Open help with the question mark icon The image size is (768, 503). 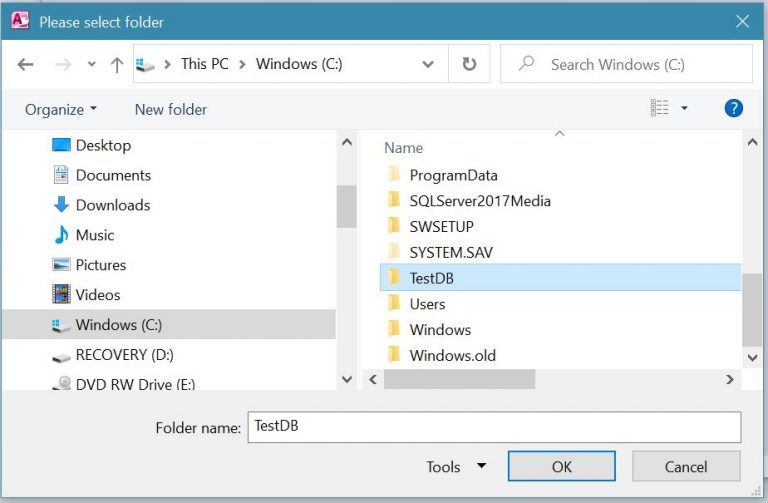click(733, 108)
